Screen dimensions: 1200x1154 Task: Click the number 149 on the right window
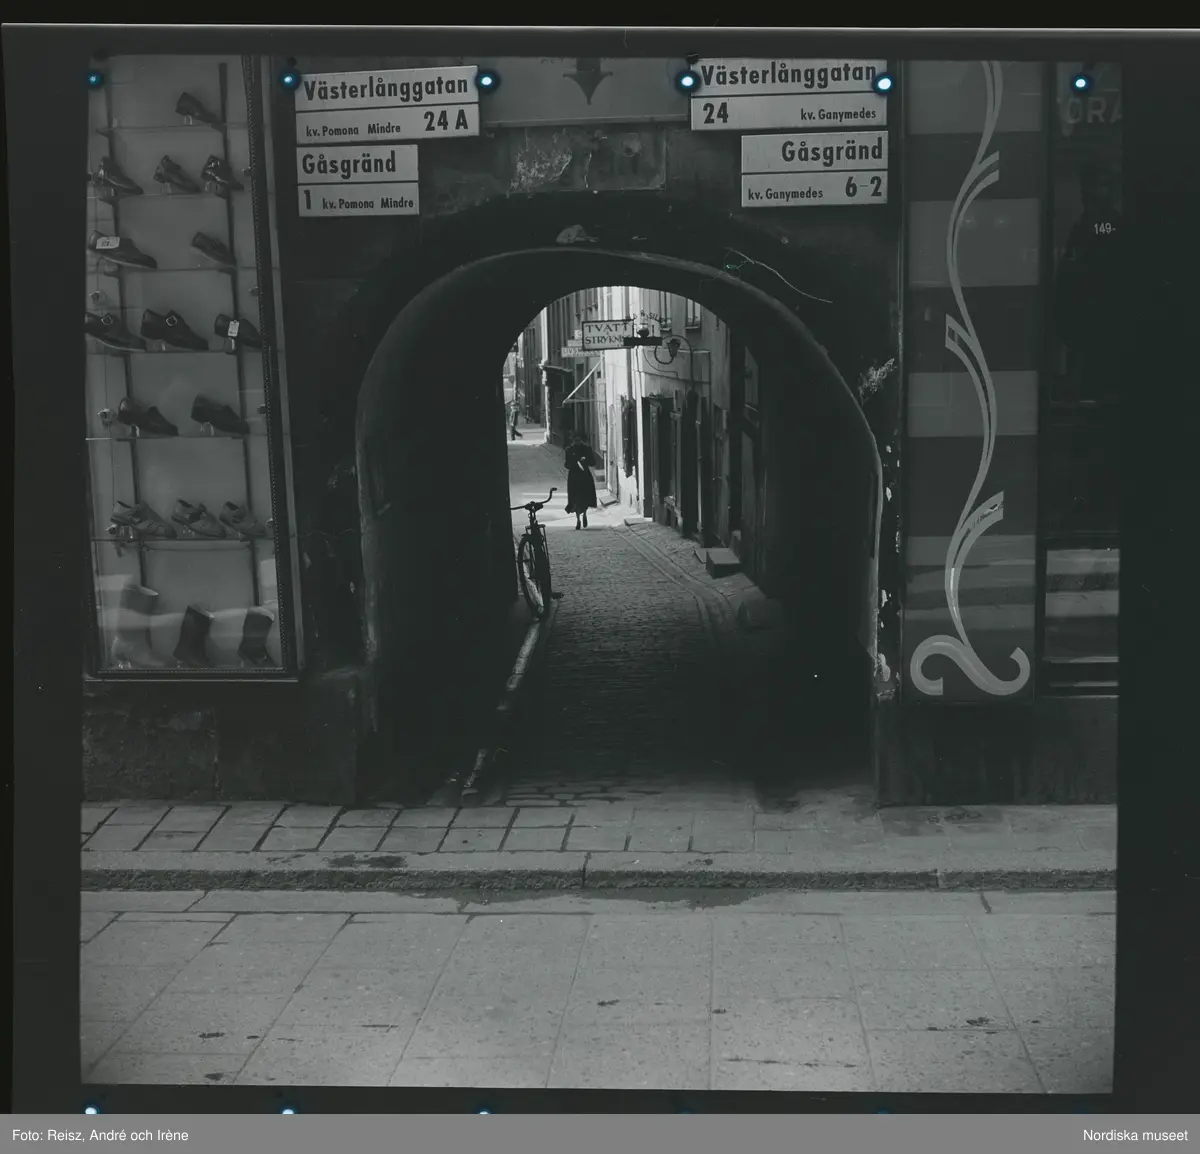tap(1104, 228)
